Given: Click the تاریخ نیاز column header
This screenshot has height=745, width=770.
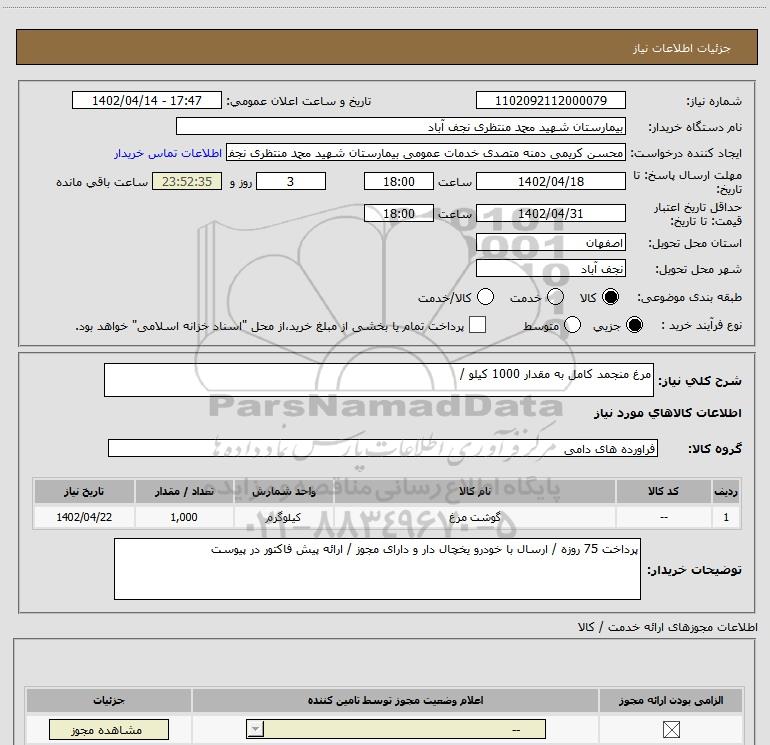Looking at the screenshot, I should click(84, 491).
